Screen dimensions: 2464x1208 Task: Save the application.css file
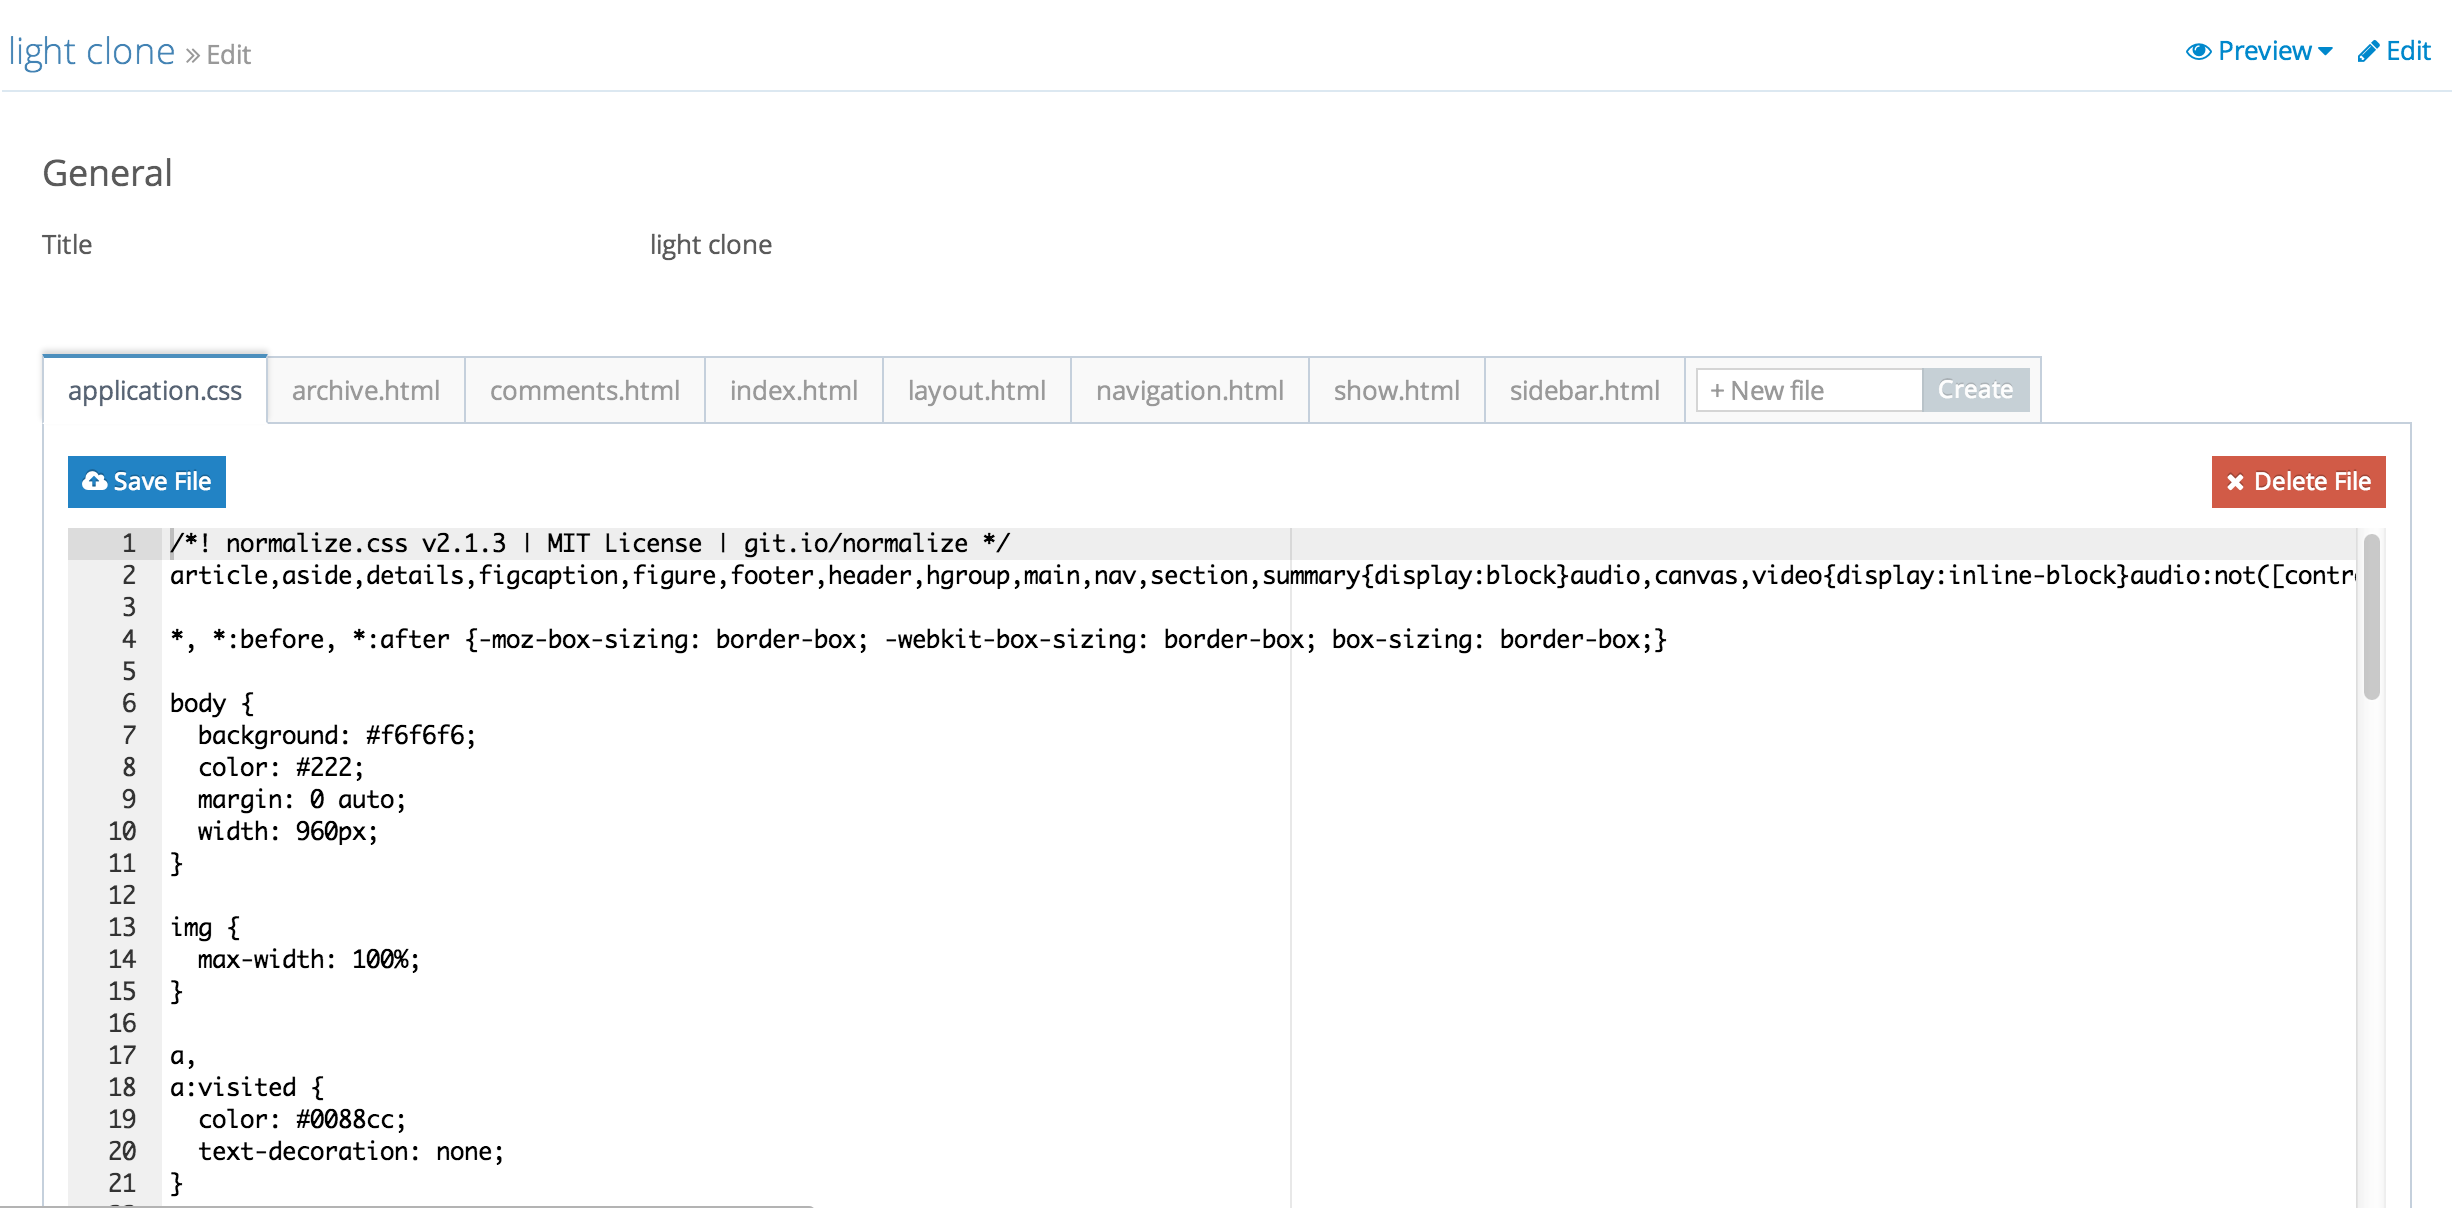click(146, 481)
